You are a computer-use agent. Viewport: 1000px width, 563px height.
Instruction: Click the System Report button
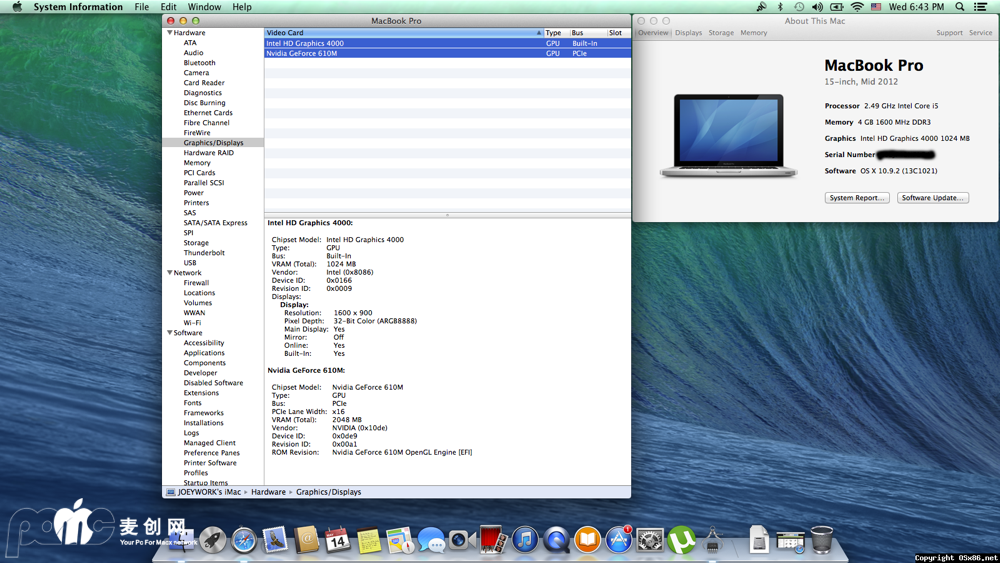pyautogui.click(x=857, y=198)
